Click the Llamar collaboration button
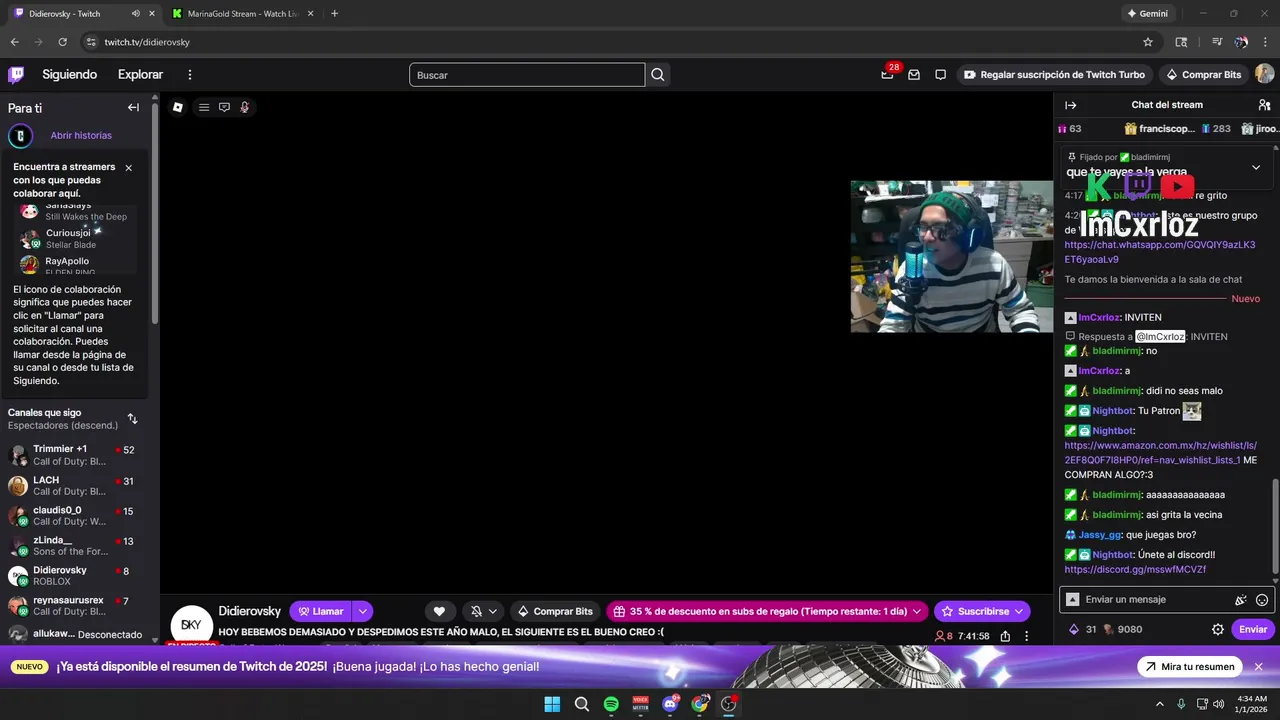Viewport: 1280px width, 720px height. point(320,611)
